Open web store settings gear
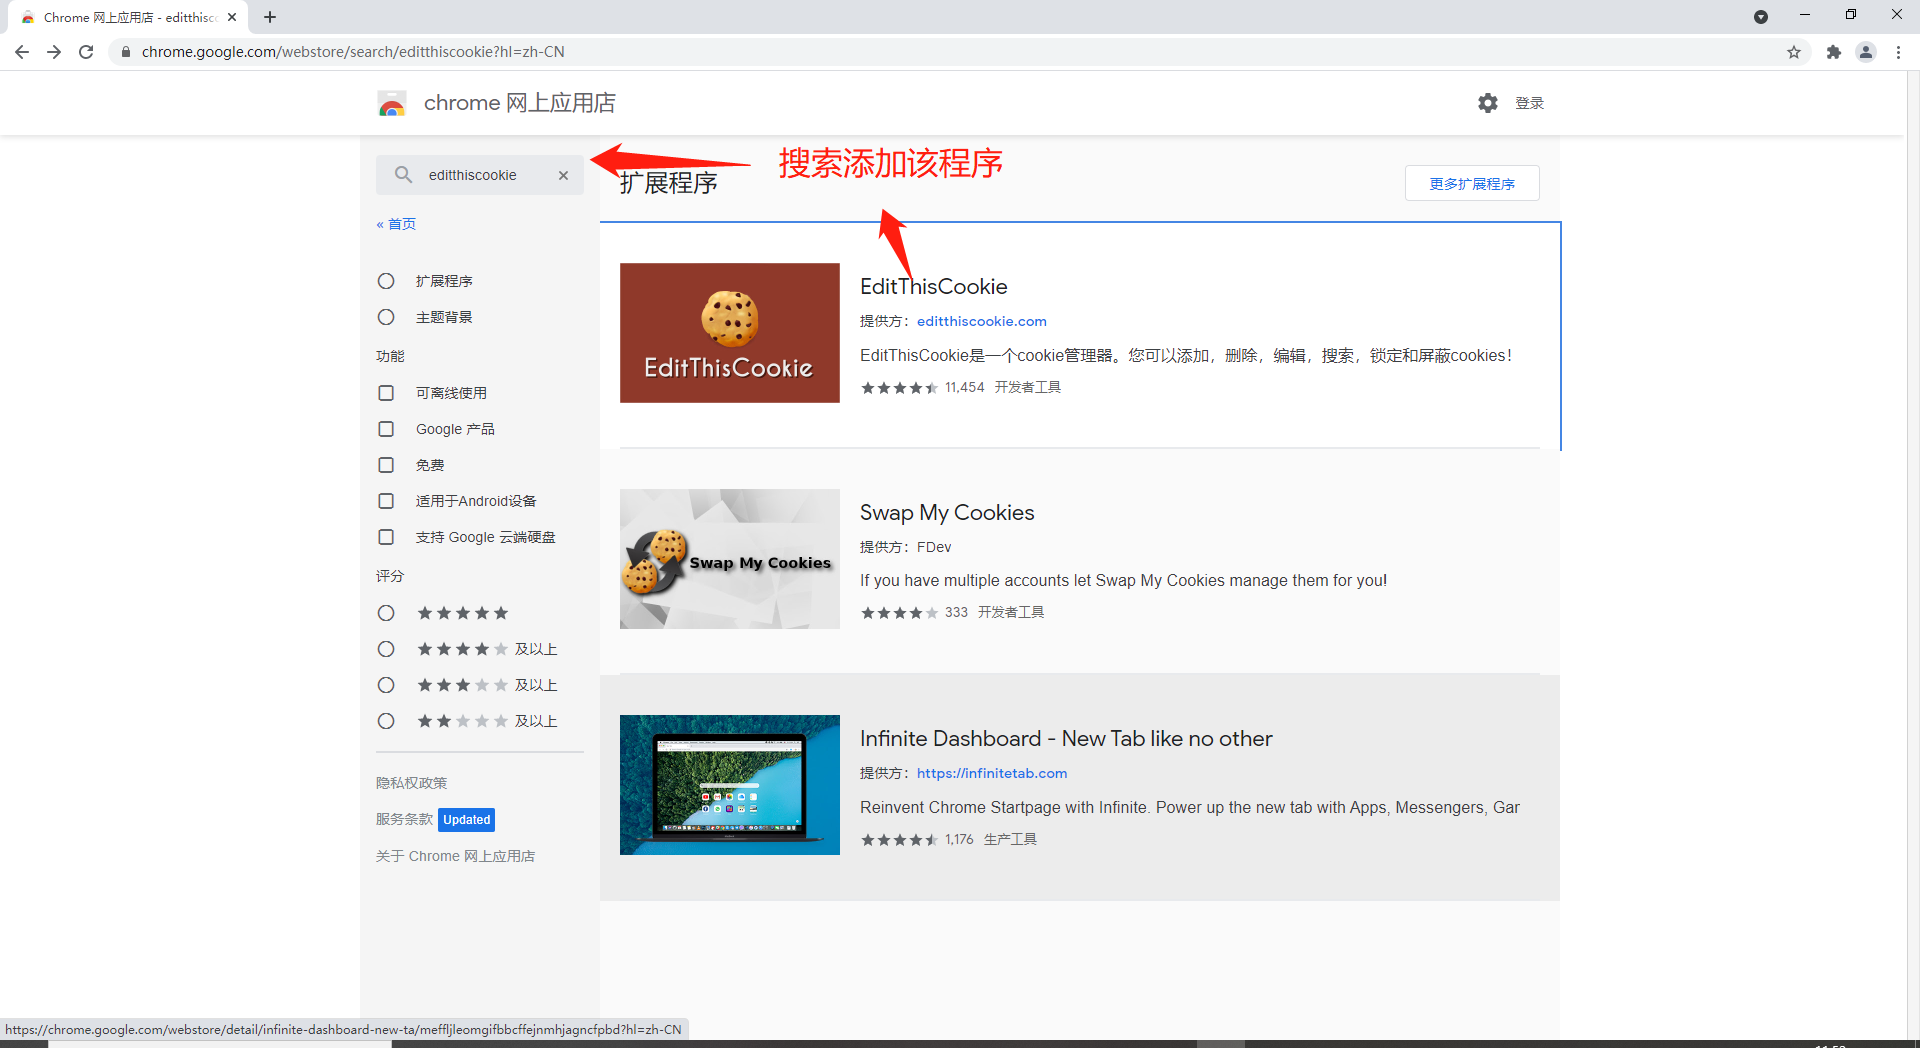Image resolution: width=1920 pixels, height=1048 pixels. [1488, 103]
